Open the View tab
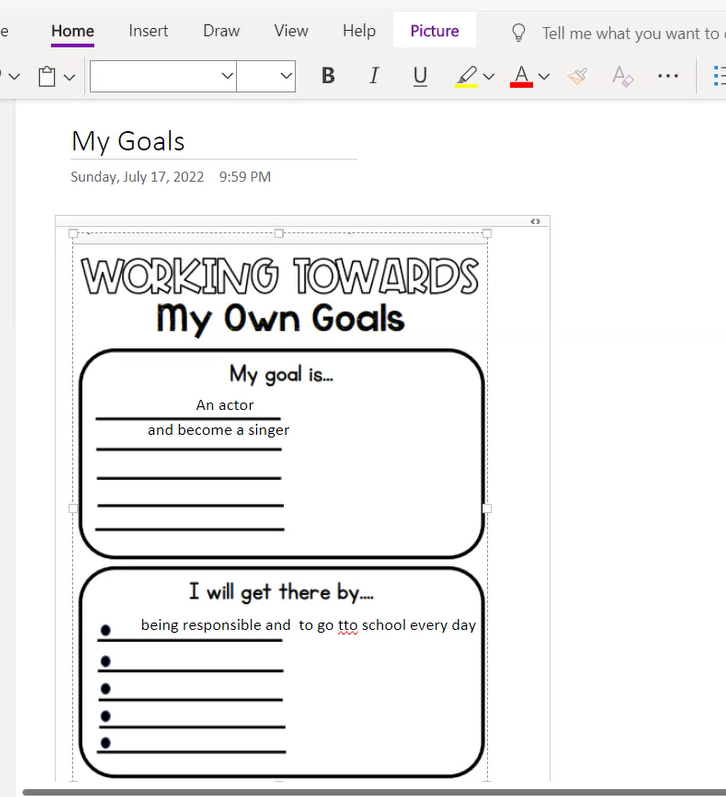This screenshot has height=797, width=726. coord(291,31)
